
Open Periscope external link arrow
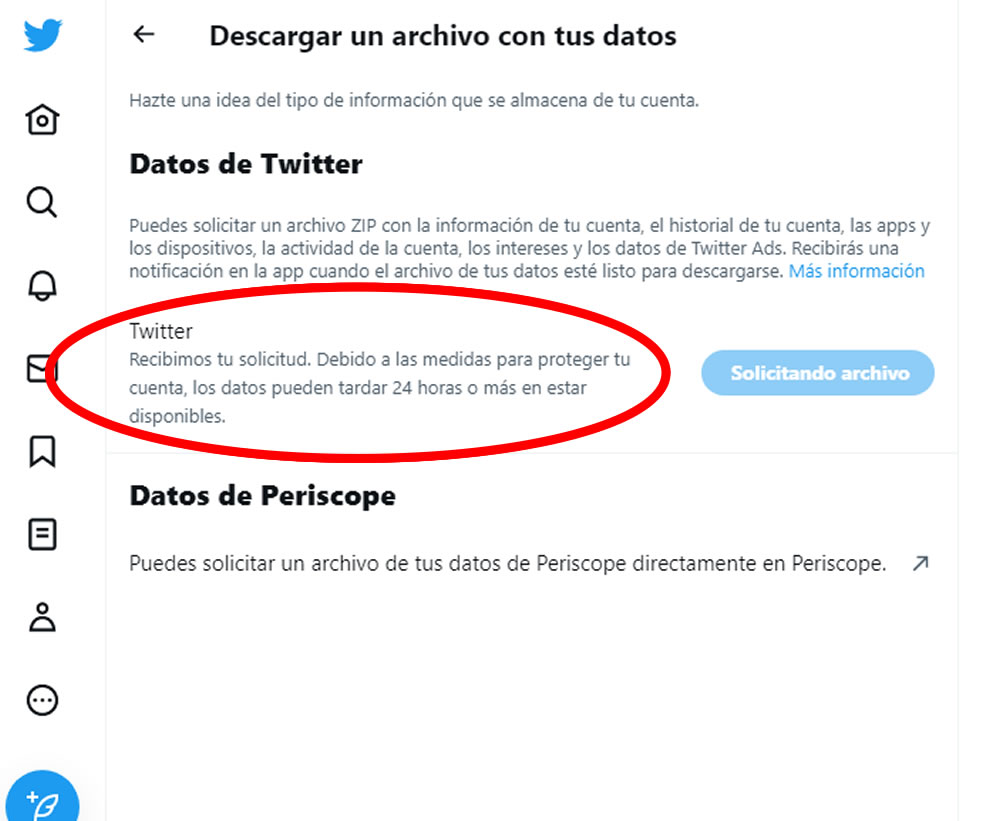tap(920, 563)
